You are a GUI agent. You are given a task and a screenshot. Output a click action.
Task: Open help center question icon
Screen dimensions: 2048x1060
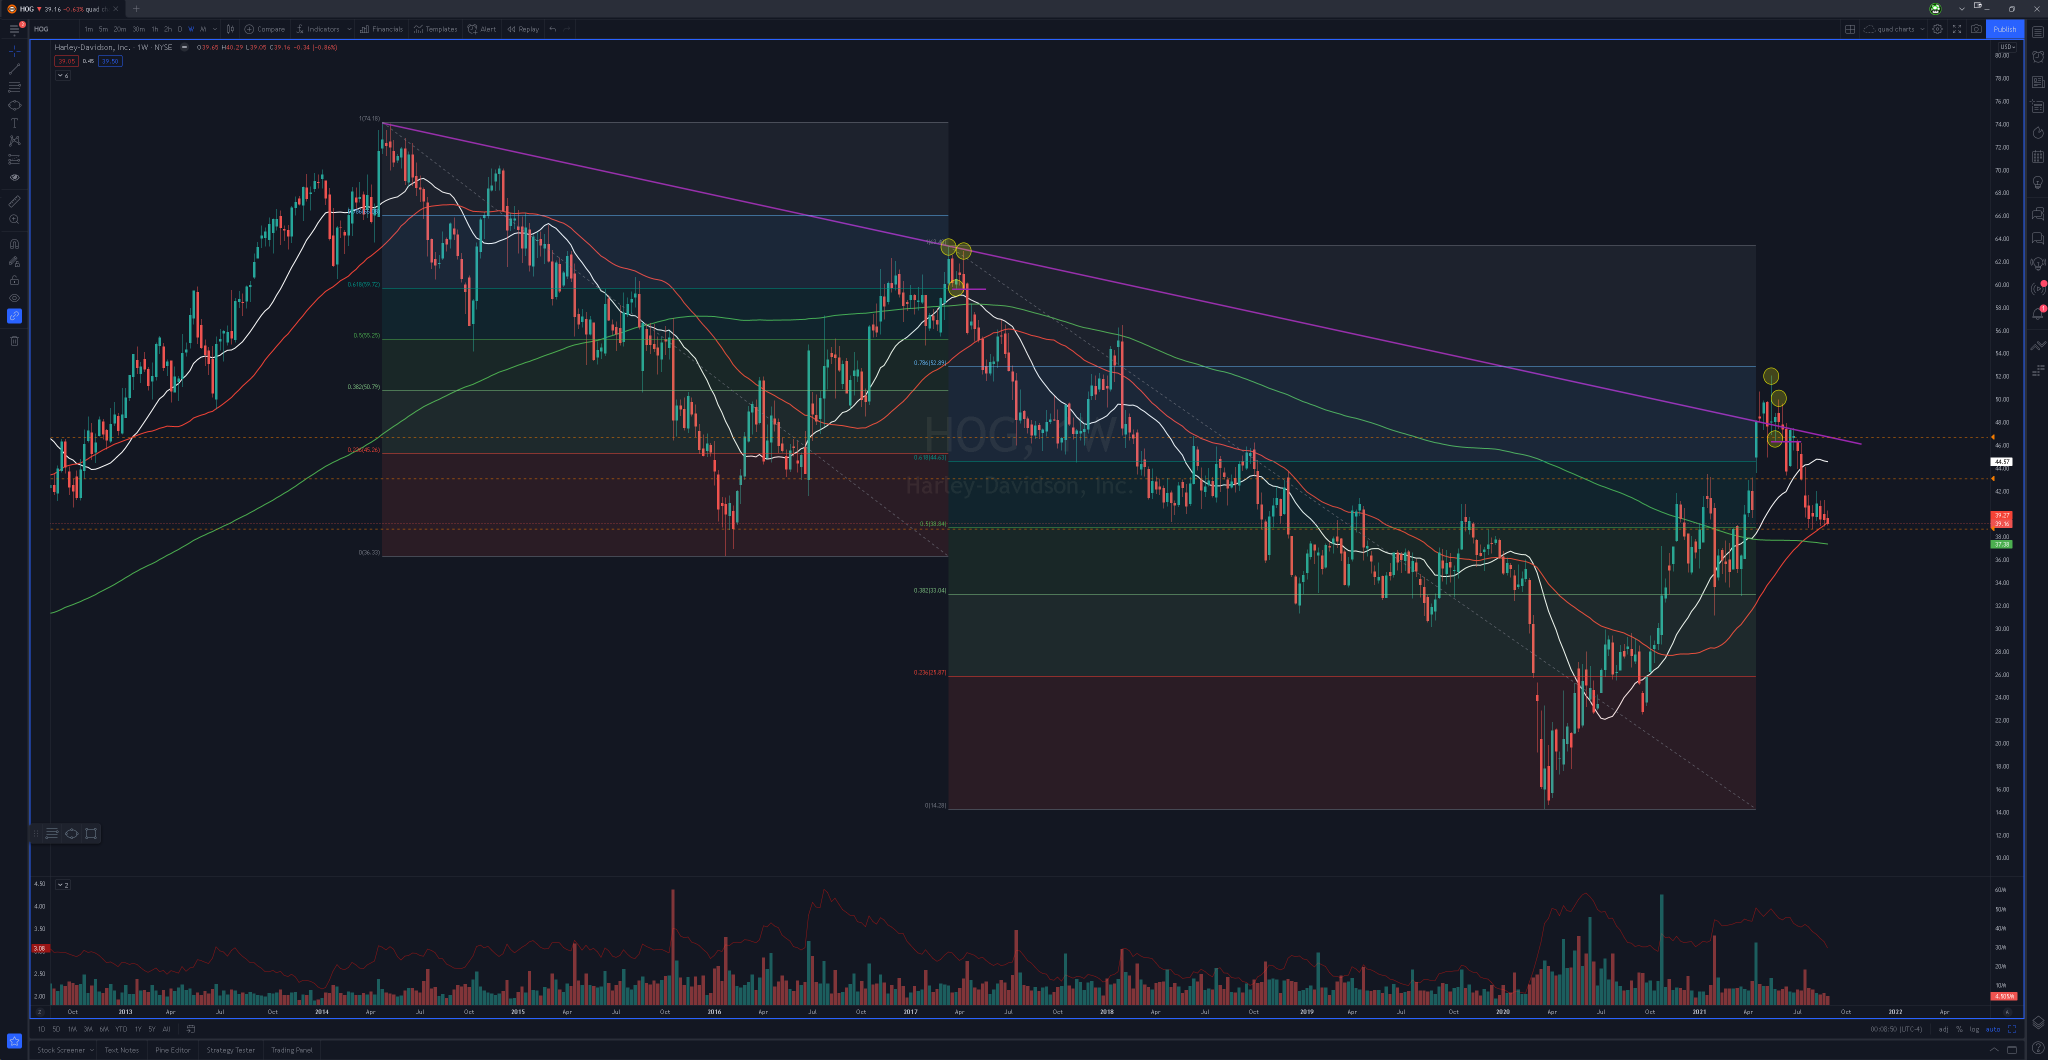tap(2038, 1047)
